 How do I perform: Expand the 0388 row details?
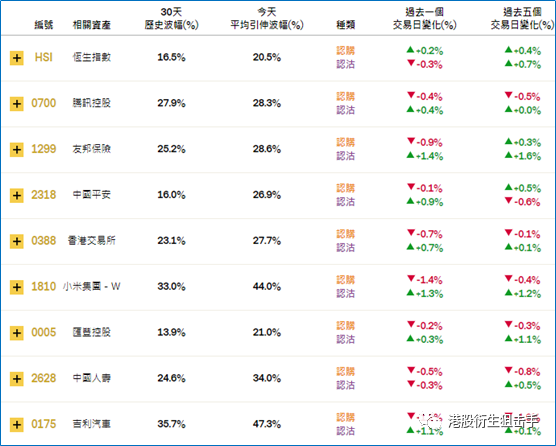pyautogui.click(x=17, y=241)
